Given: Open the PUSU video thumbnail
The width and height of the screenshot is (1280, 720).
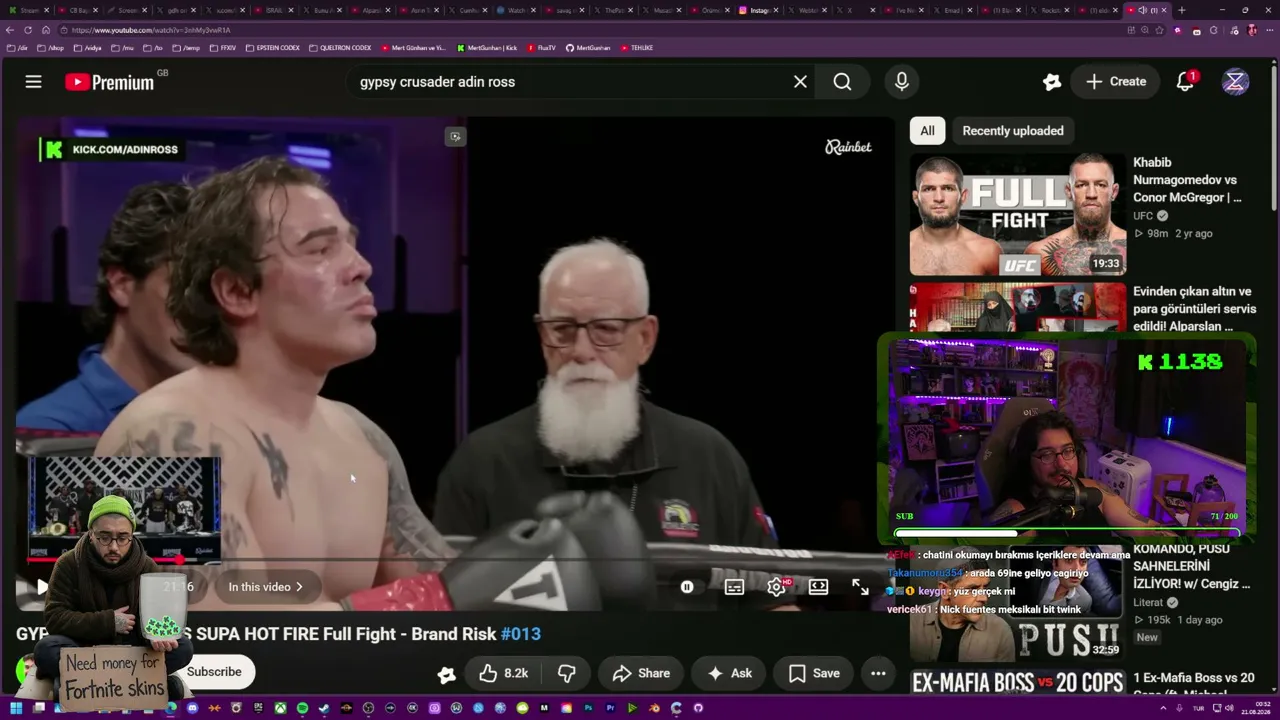Looking at the screenshot, I should pyautogui.click(x=1016, y=604).
